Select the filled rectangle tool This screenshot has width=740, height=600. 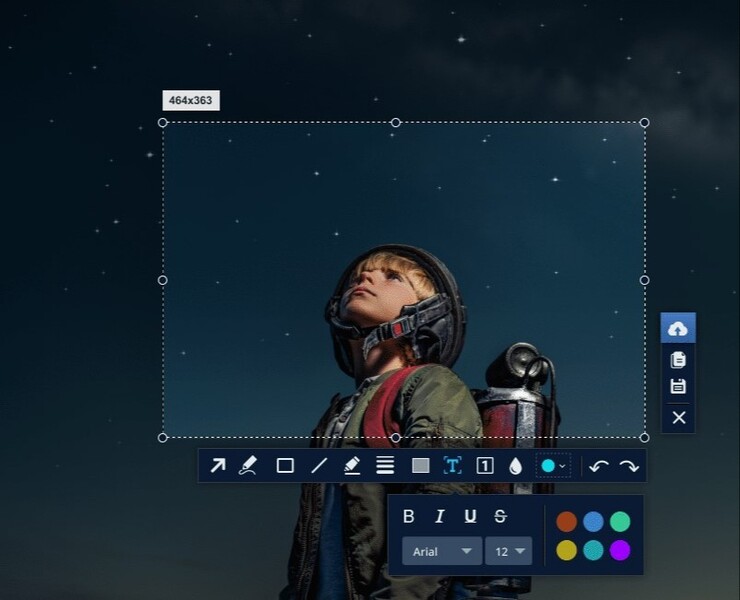(x=420, y=466)
